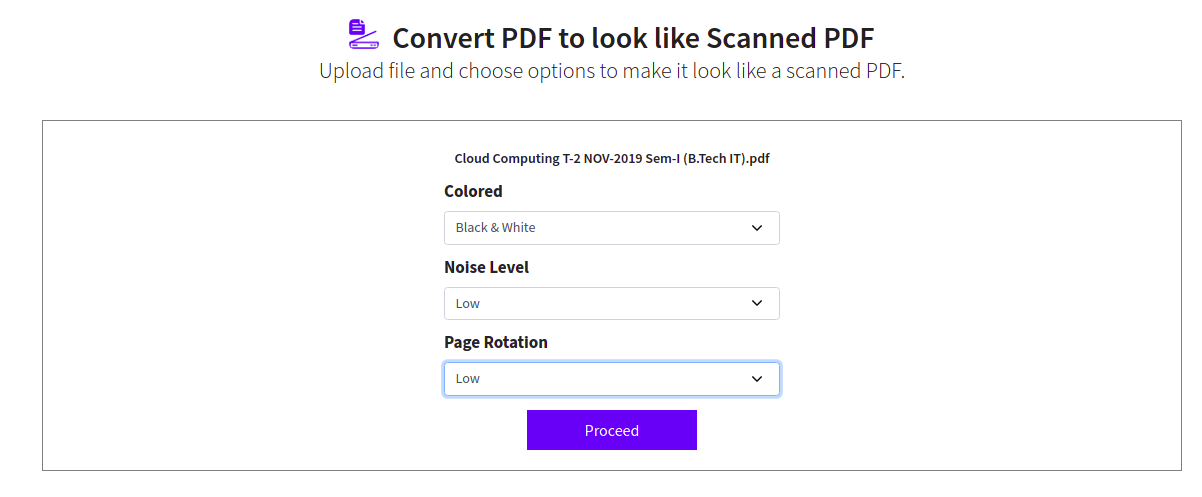Click the uploaded Cloud Computing PDF filename
Image resolution: width=1202 pixels, height=497 pixels.
(611, 158)
